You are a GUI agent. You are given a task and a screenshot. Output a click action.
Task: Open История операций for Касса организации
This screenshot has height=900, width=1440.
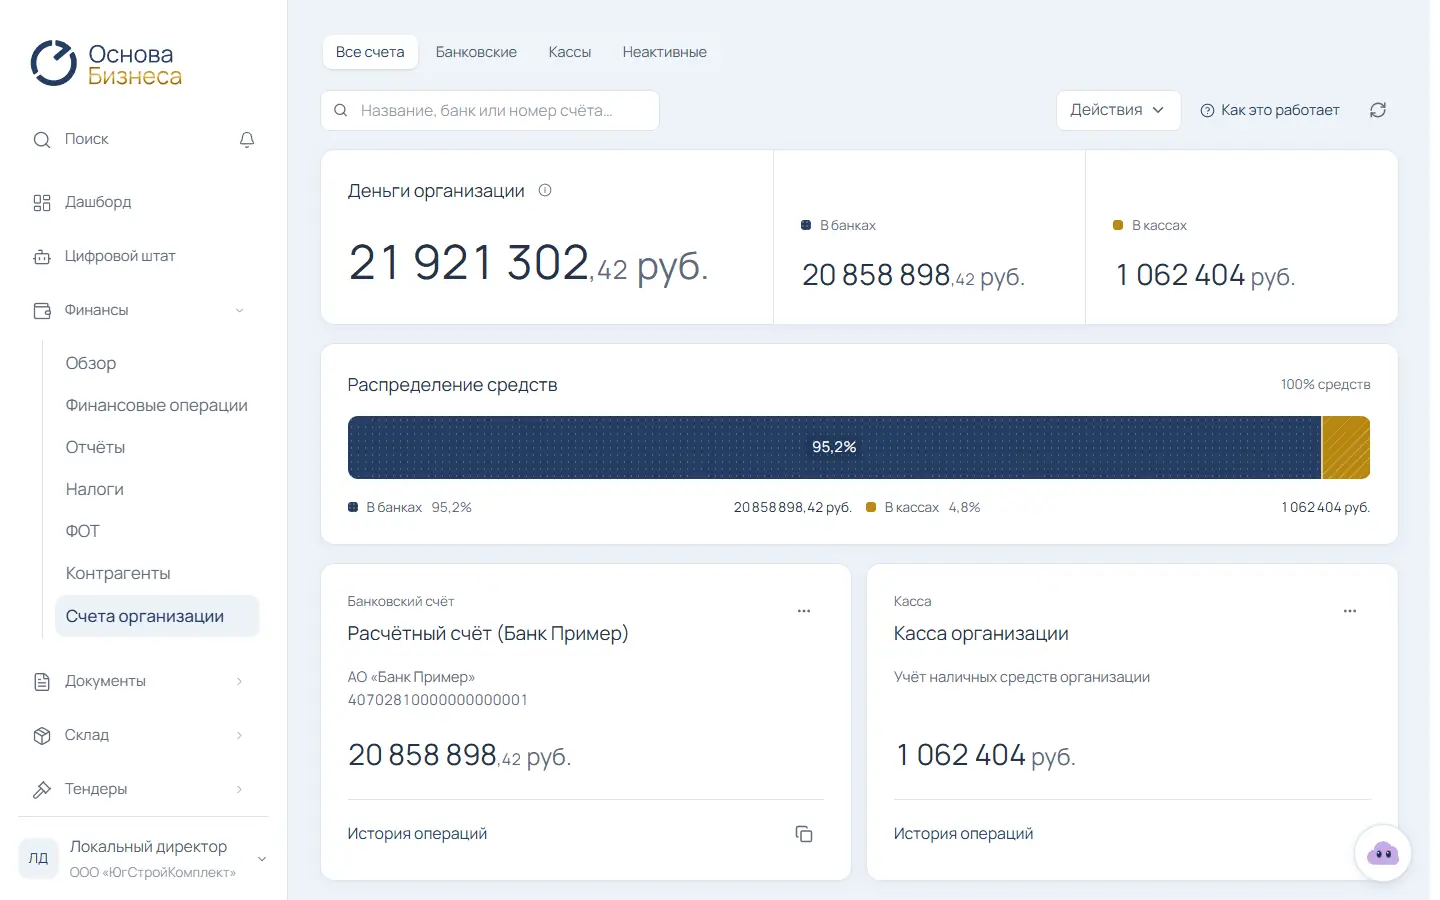pos(963,834)
